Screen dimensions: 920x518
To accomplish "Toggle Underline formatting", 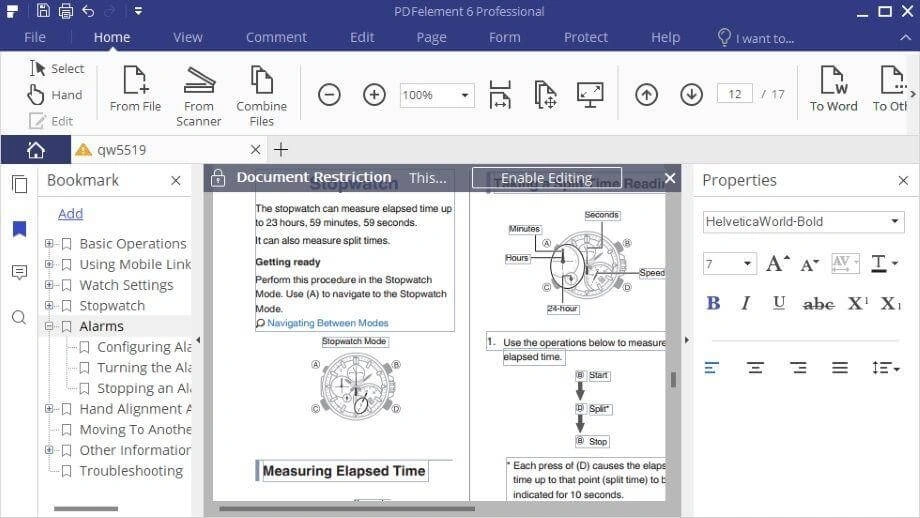I will (779, 303).
